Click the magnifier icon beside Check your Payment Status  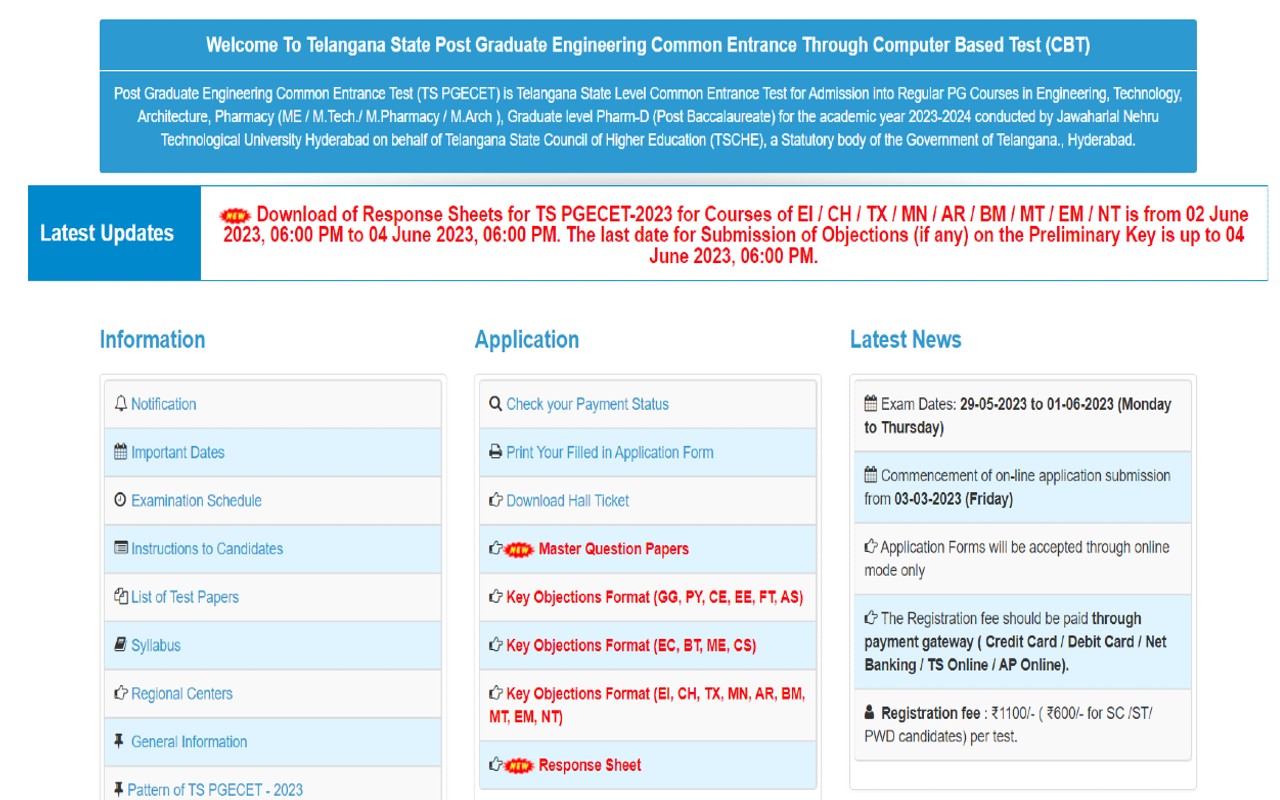click(495, 404)
